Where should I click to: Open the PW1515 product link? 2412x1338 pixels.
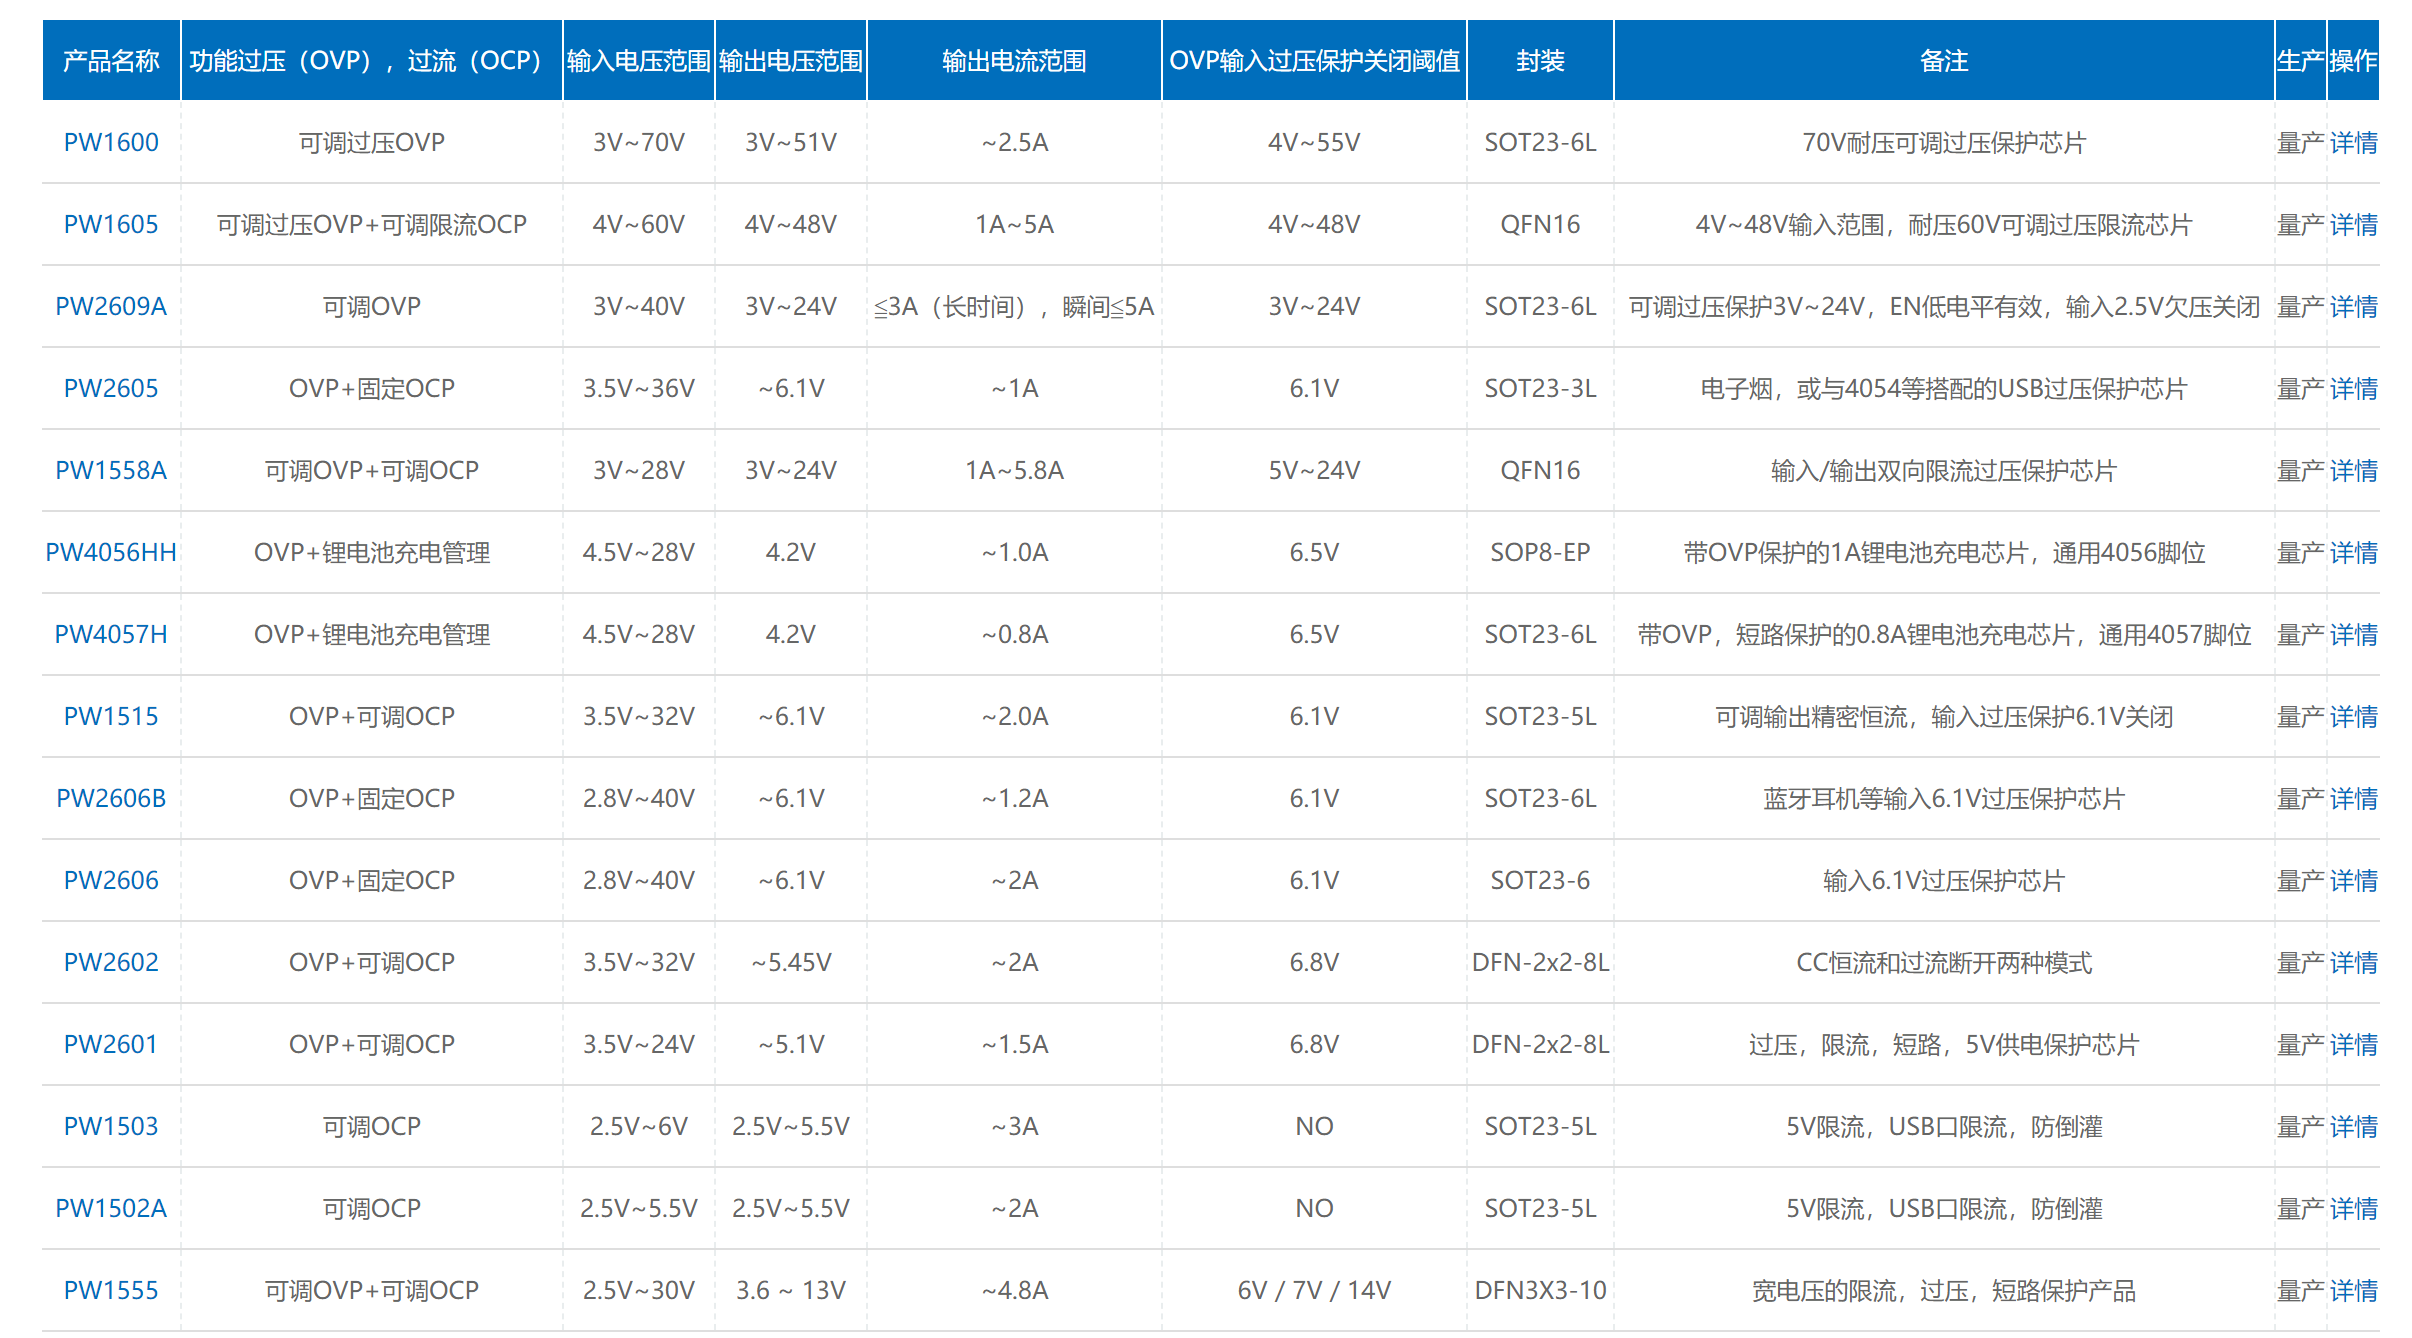click(x=111, y=717)
